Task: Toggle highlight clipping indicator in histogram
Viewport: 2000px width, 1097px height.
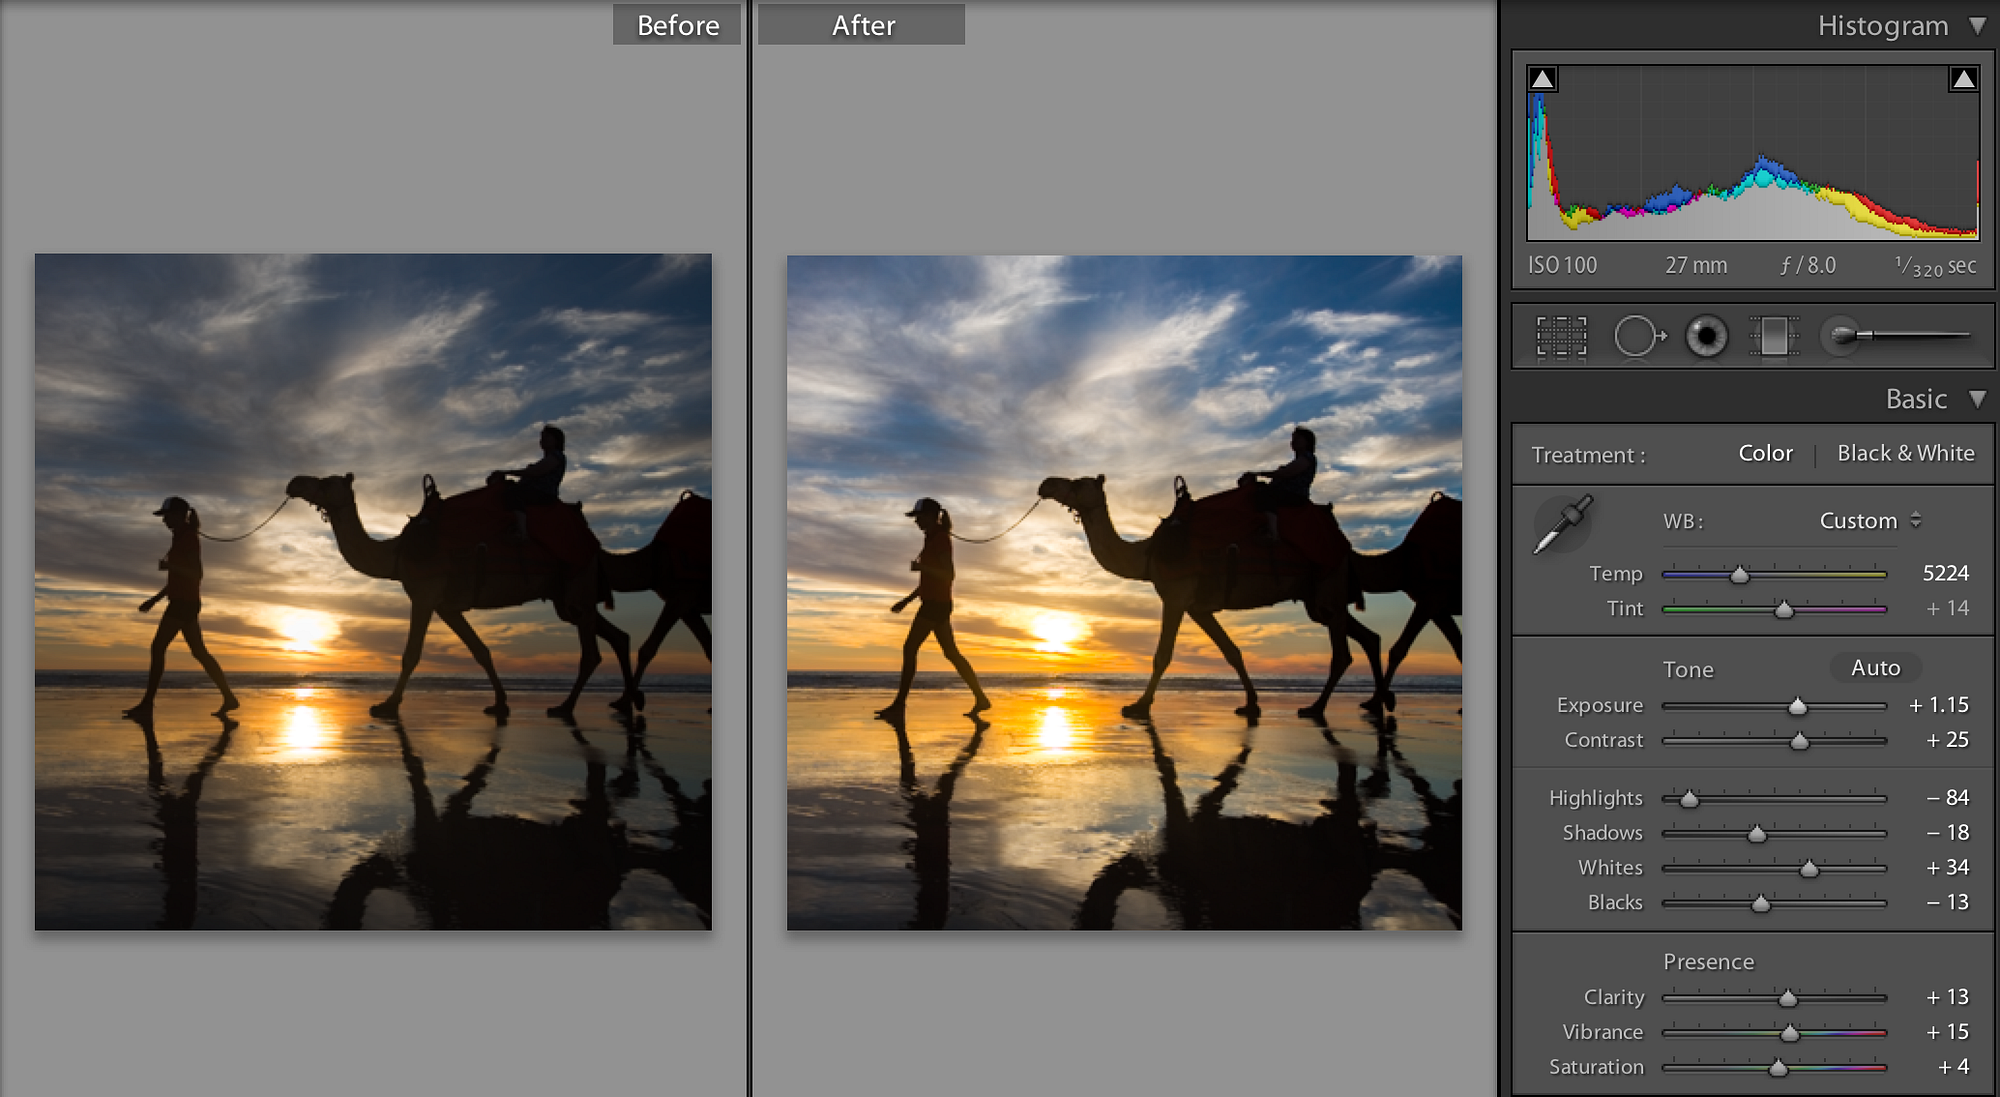Action: click(1964, 79)
